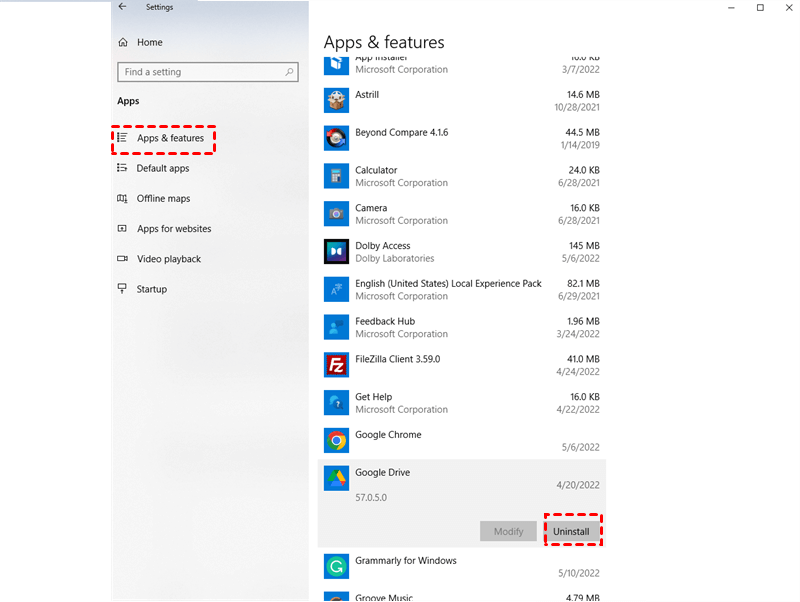Maximize the Settings window
Screen dimensions: 800x602
pyautogui.click(x=760, y=8)
